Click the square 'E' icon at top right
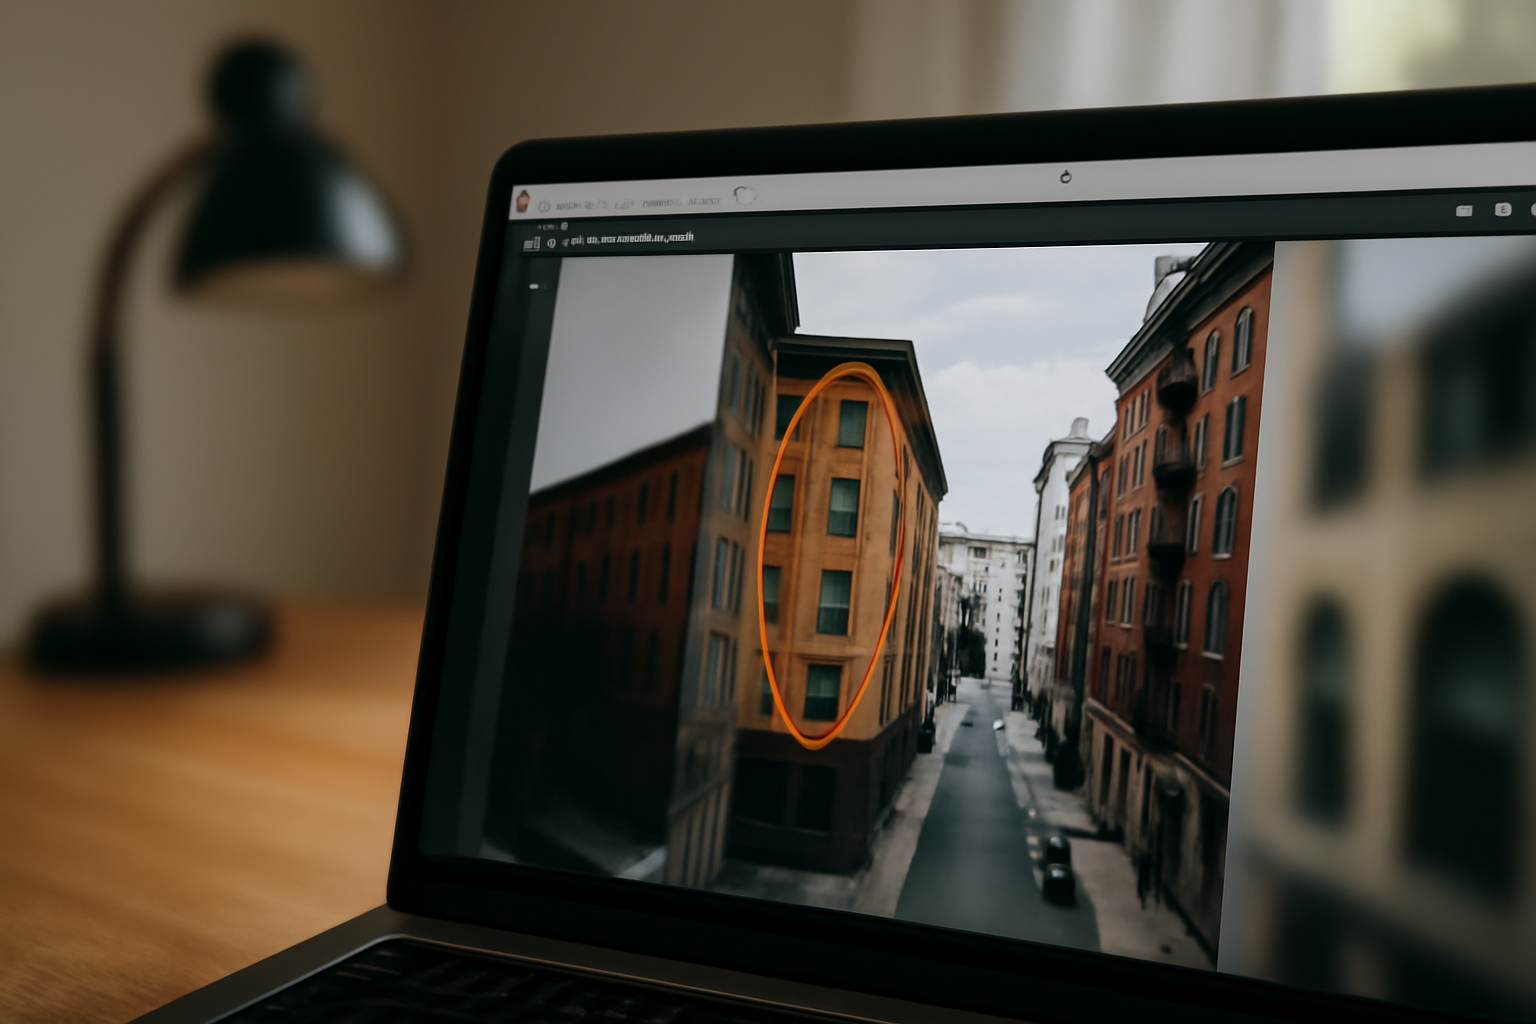Image resolution: width=1536 pixels, height=1024 pixels. [x=1503, y=209]
